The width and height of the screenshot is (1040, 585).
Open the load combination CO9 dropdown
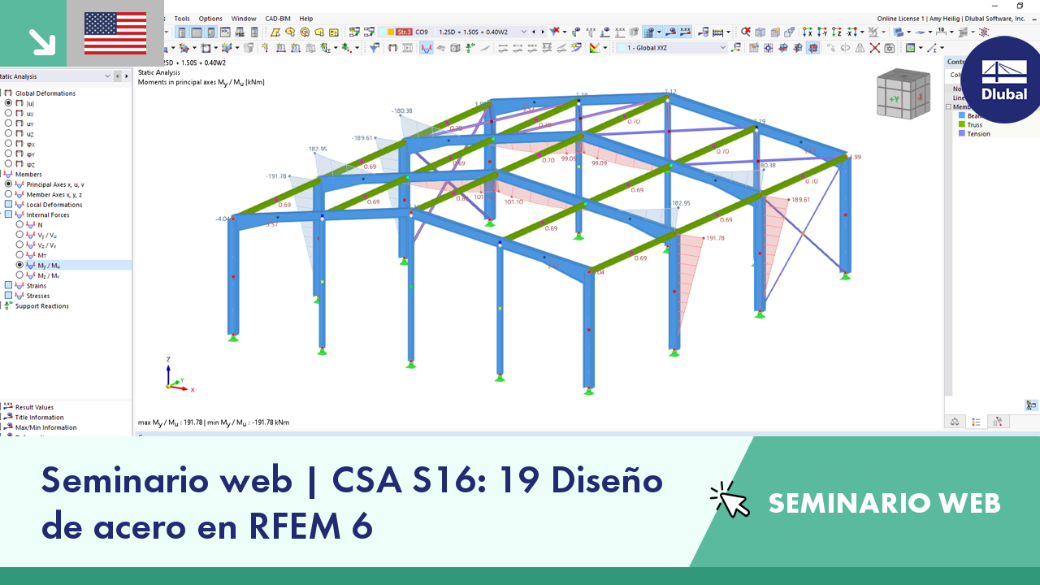(x=523, y=32)
